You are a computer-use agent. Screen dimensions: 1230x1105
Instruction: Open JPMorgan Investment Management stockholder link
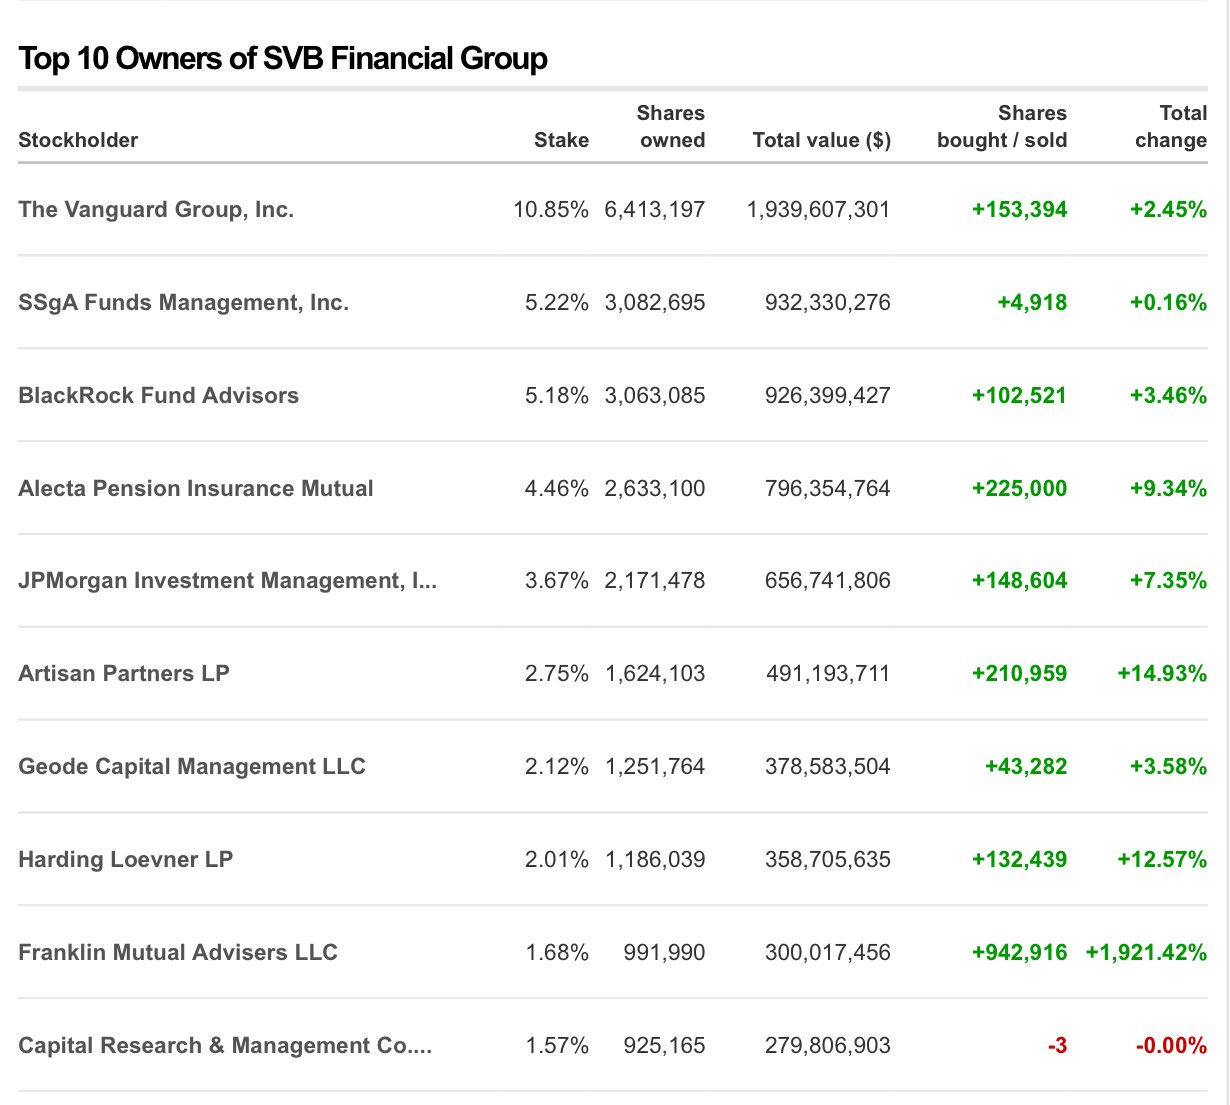228,581
